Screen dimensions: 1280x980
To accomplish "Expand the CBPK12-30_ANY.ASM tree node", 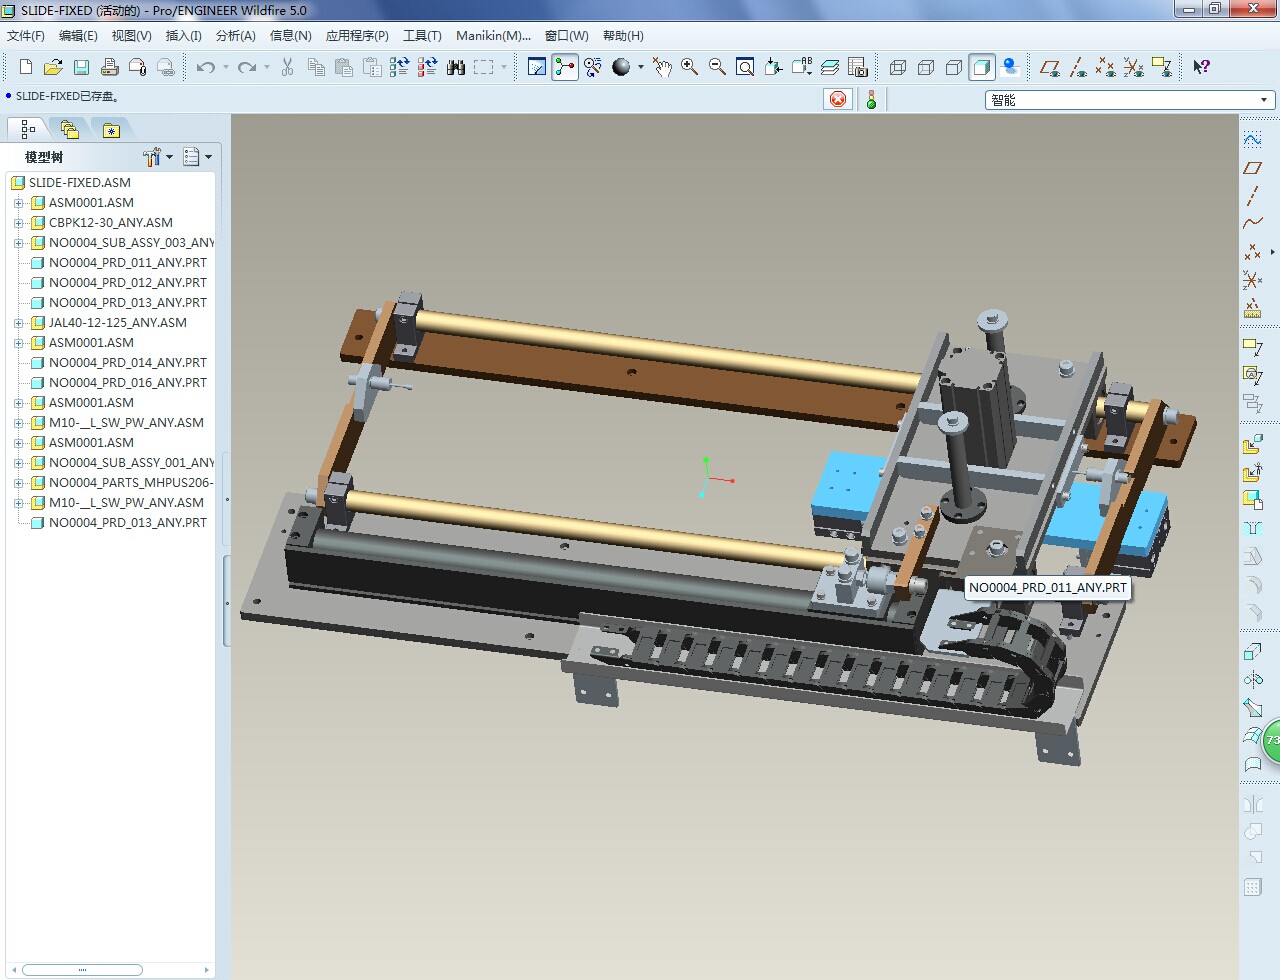I will [x=18, y=223].
